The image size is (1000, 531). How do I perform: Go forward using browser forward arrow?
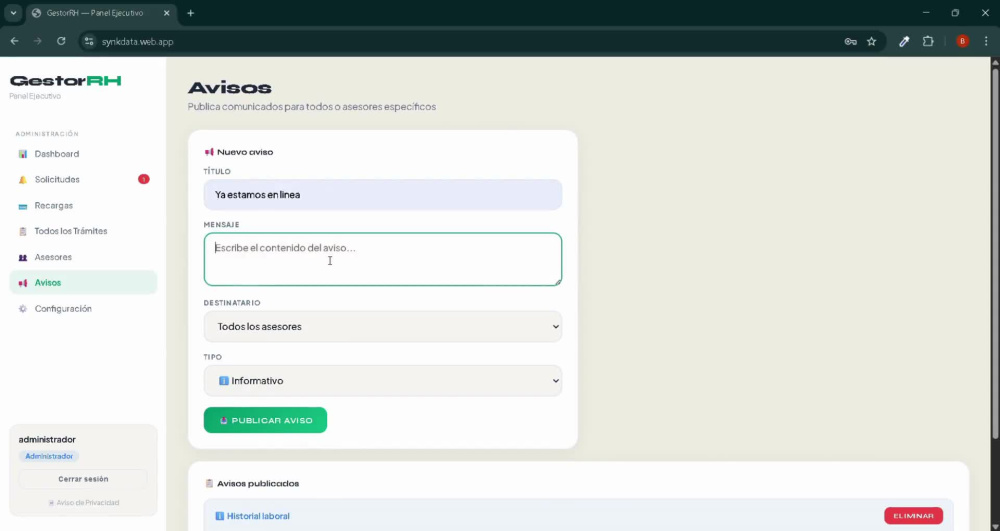(38, 41)
